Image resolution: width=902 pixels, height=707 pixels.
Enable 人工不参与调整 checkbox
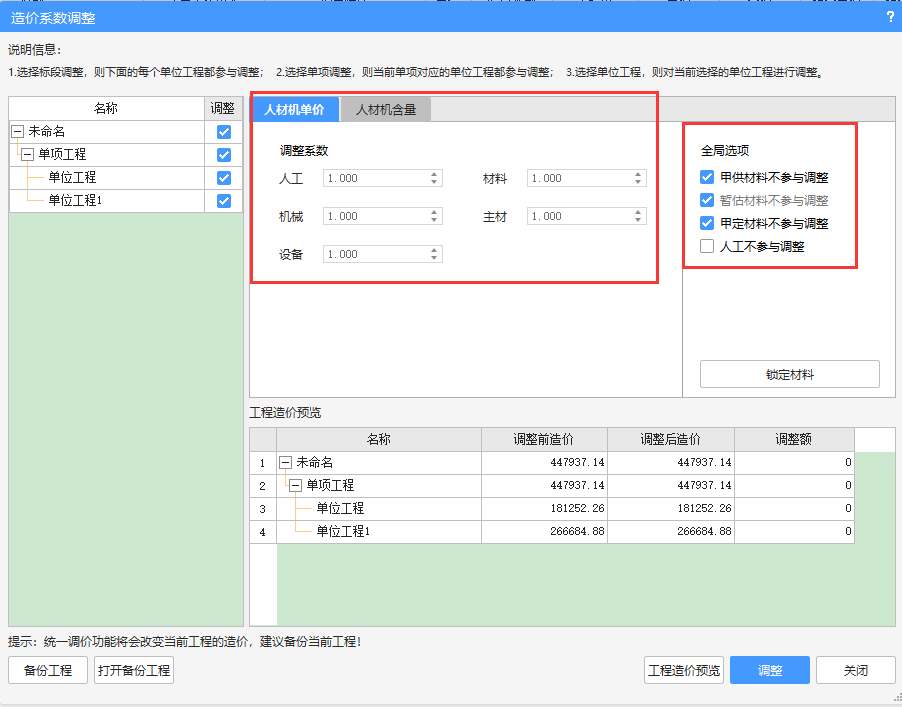708,247
